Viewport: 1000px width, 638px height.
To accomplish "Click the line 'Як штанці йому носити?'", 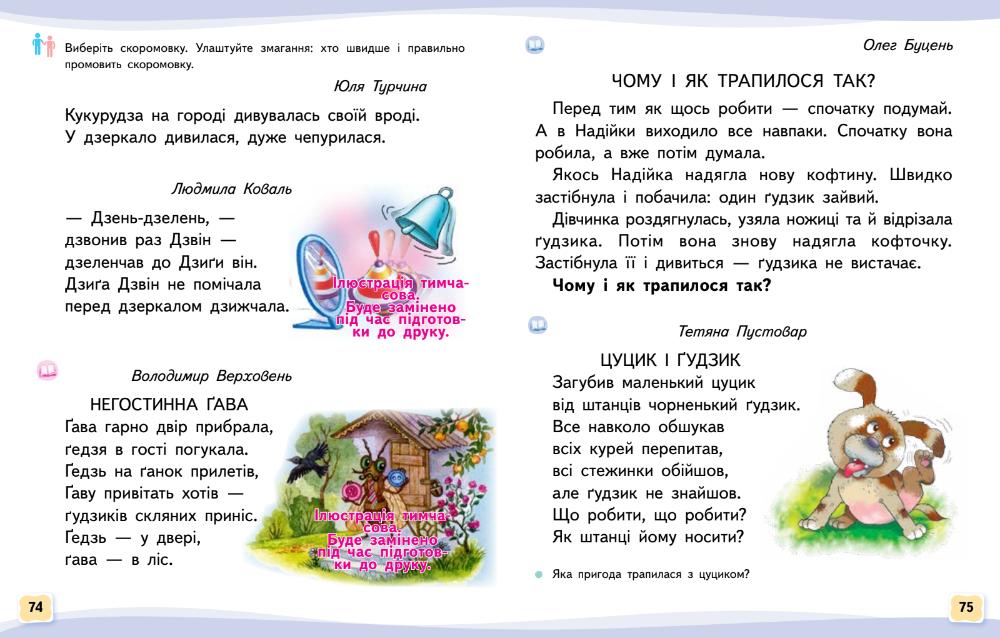I will [x=649, y=537].
